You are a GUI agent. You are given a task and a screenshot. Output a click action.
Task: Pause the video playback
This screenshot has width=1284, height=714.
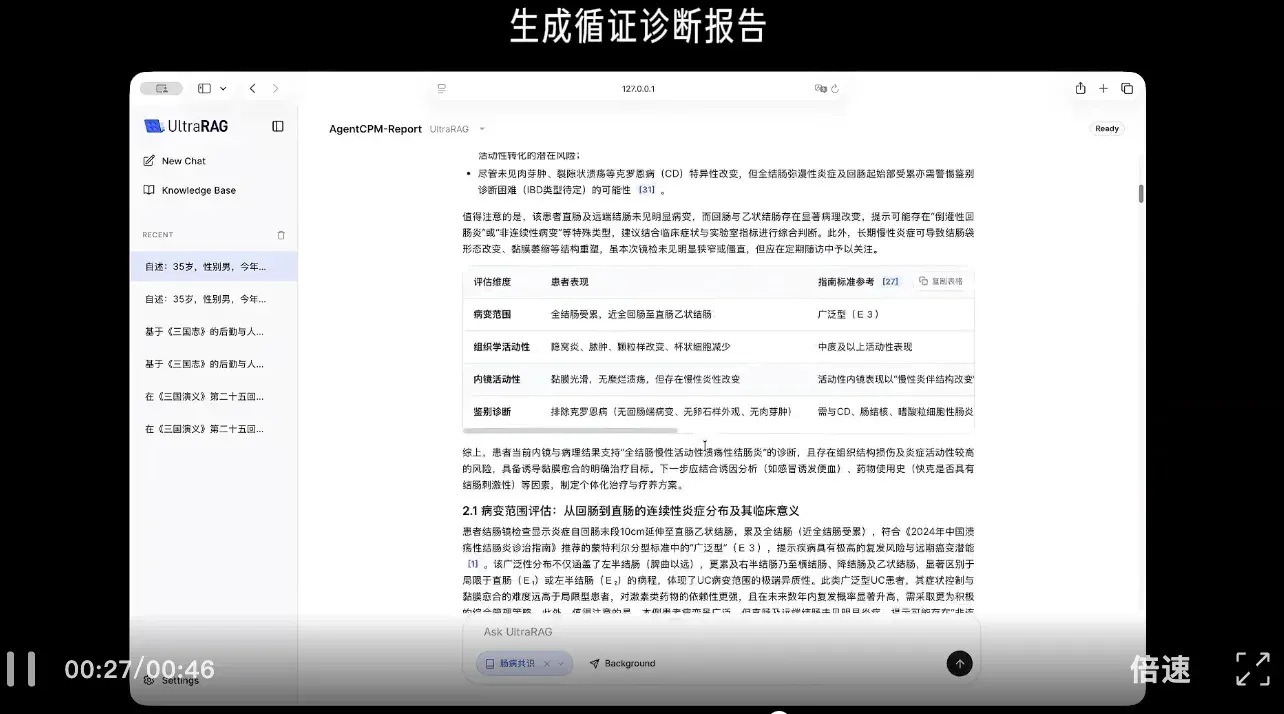tap(20, 669)
